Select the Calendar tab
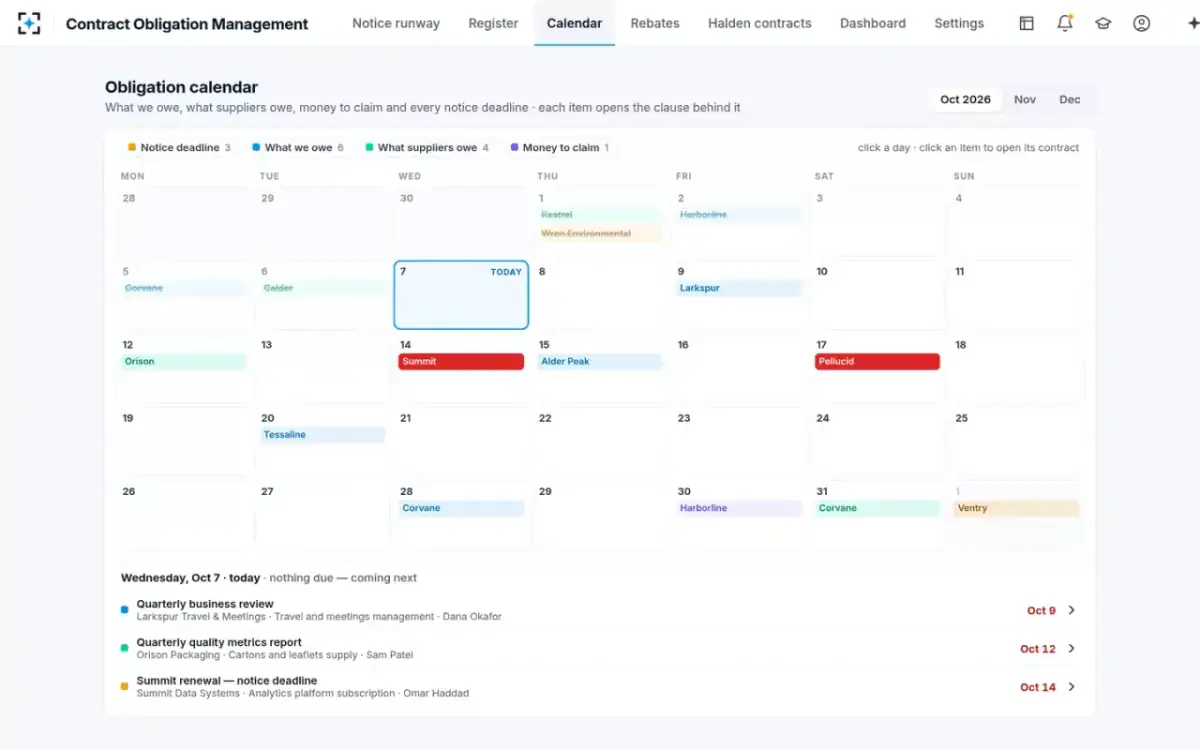This screenshot has width=1200, height=750. point(574,23)
